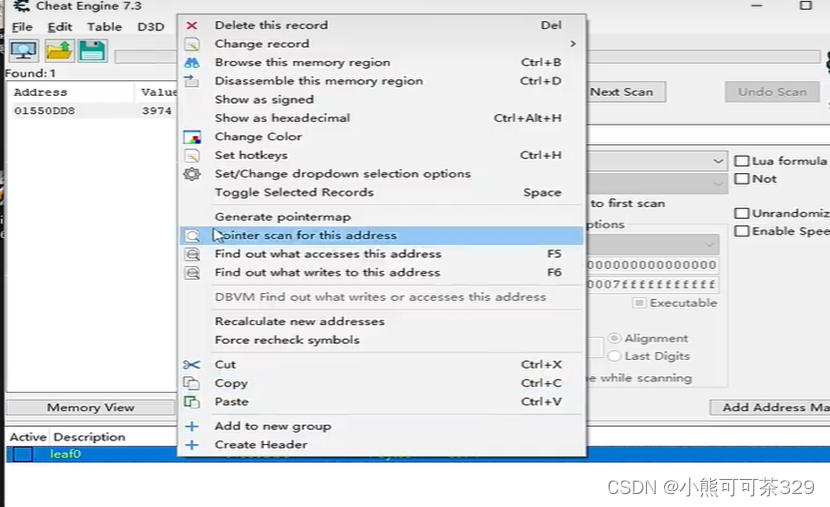Click the Active column header
Viewport: 830px width, 507px height.
point(28,437)
